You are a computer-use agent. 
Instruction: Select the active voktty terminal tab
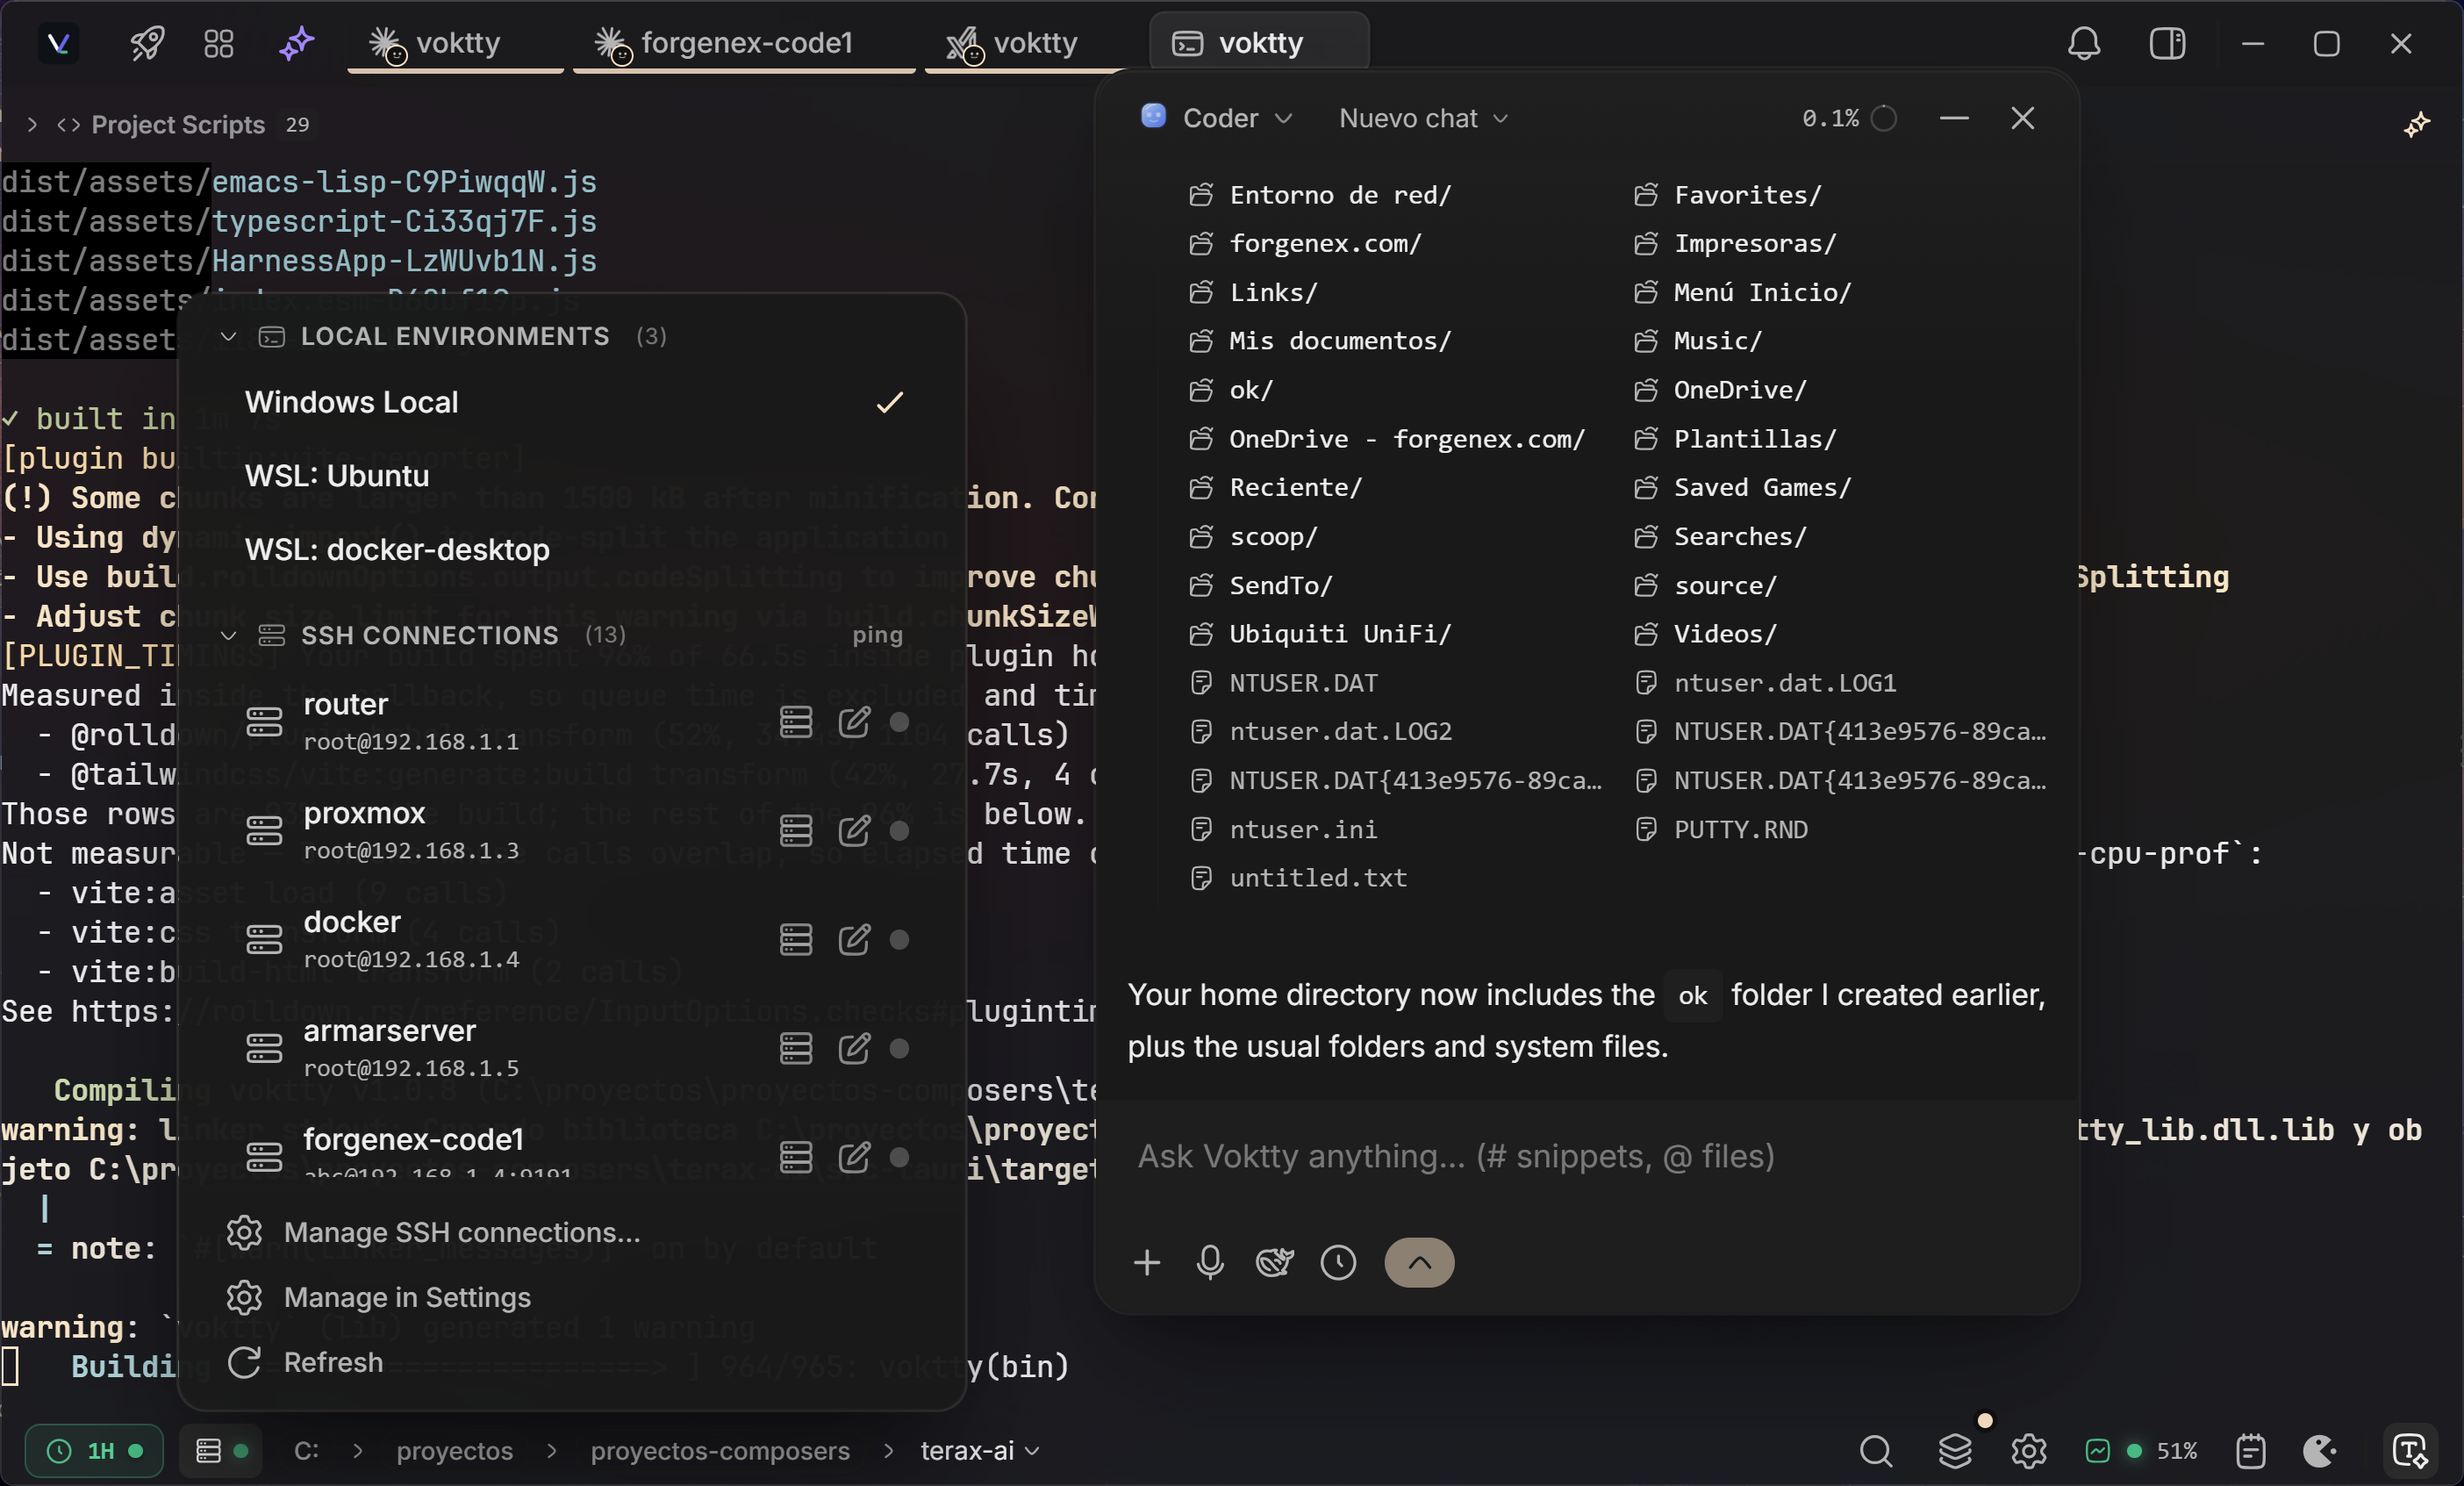point(1260,43)
